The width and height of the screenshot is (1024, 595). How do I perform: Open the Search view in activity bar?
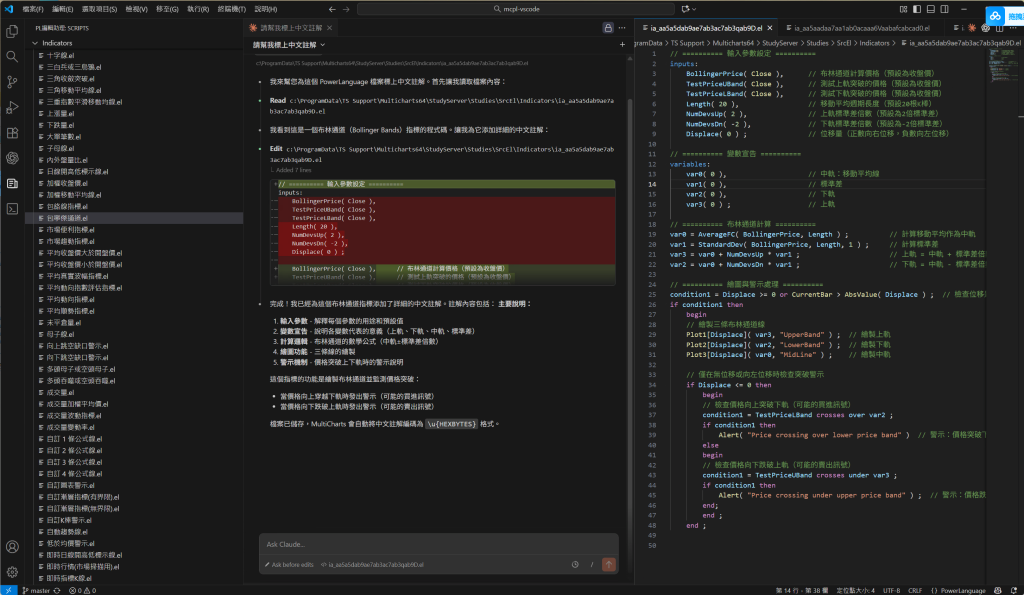[12, 58]
